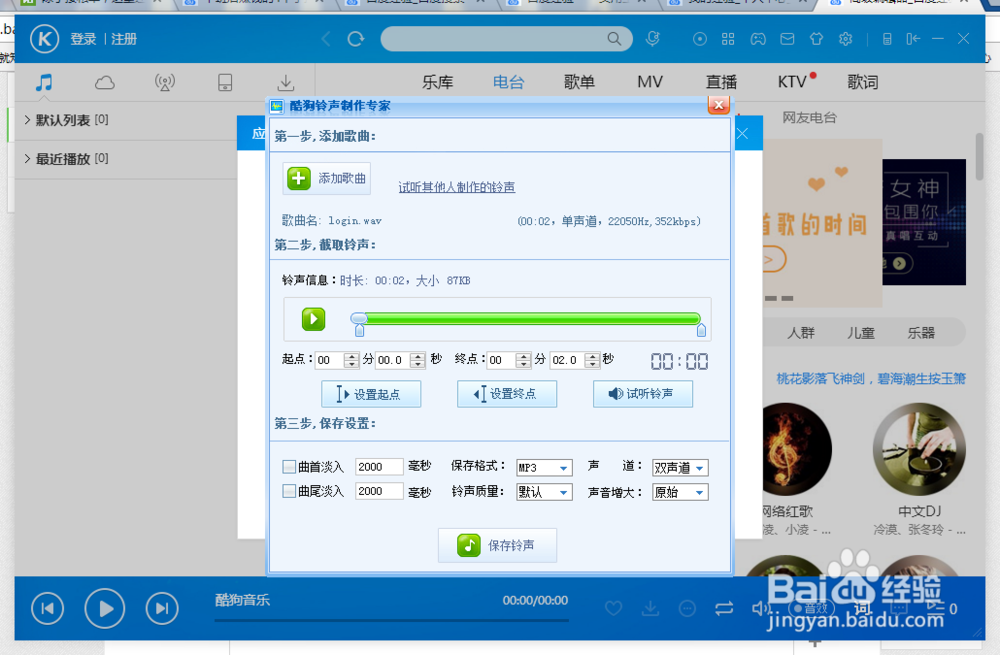Open the 电台 tab
1000x655 pixels.
508,82
